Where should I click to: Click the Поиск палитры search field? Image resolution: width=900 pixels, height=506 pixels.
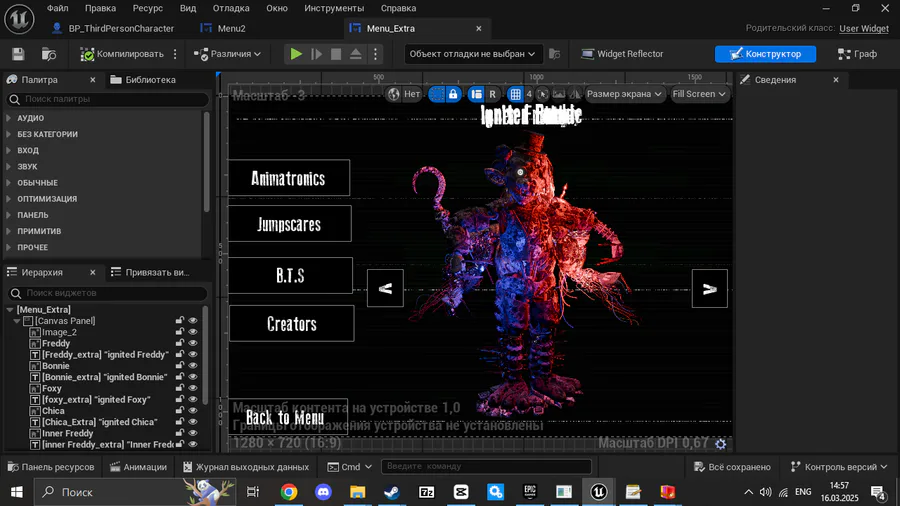coord(107,99)
